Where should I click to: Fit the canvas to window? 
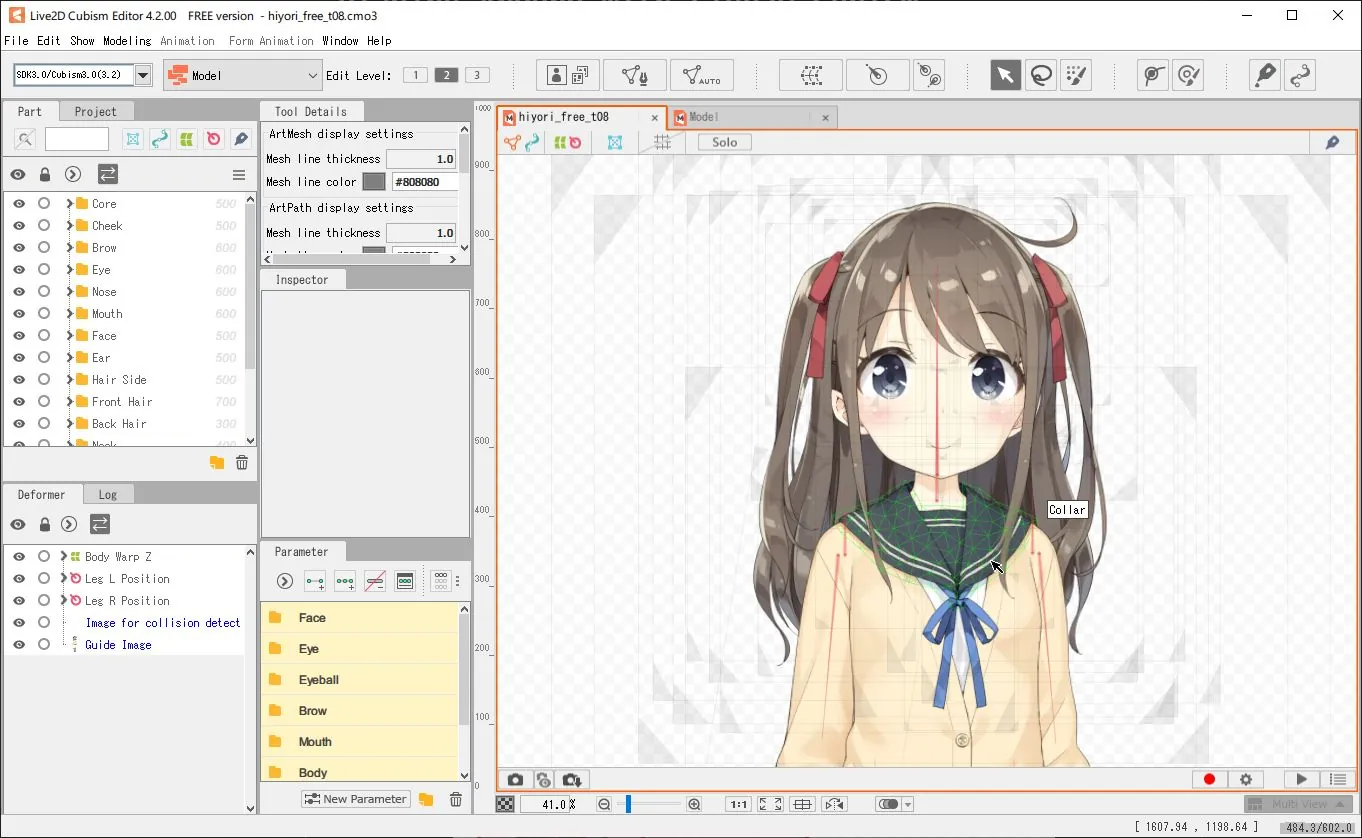(x=770, y=804)
